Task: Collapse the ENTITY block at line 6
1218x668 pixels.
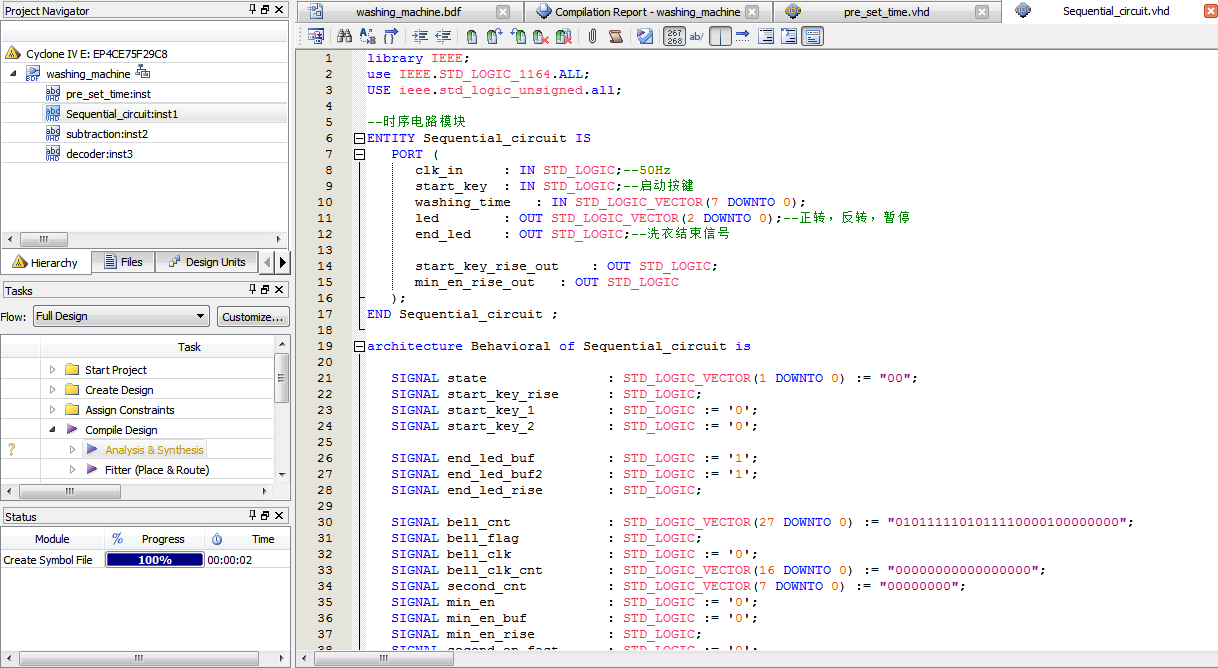Action: 359,138
